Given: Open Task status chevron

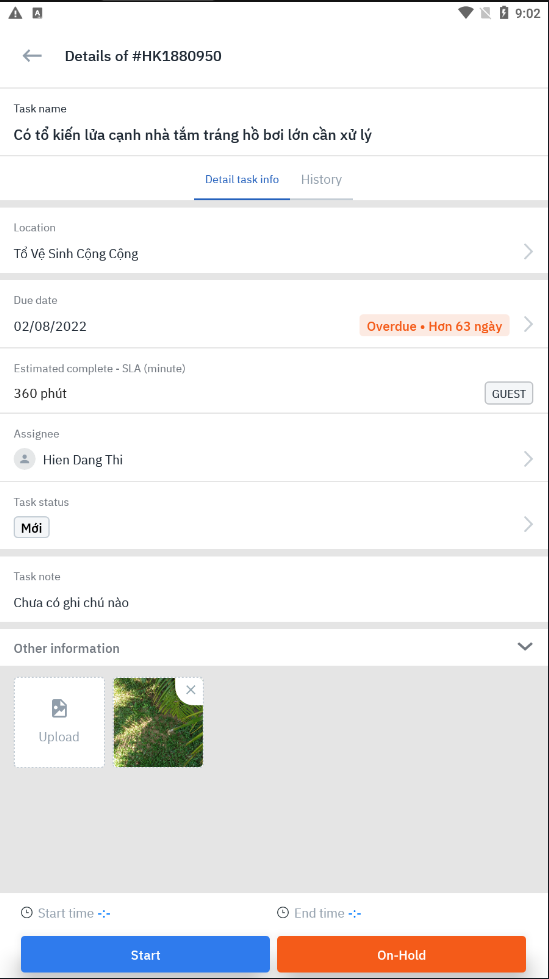Looking at the screenshot, I should (528, 524).
